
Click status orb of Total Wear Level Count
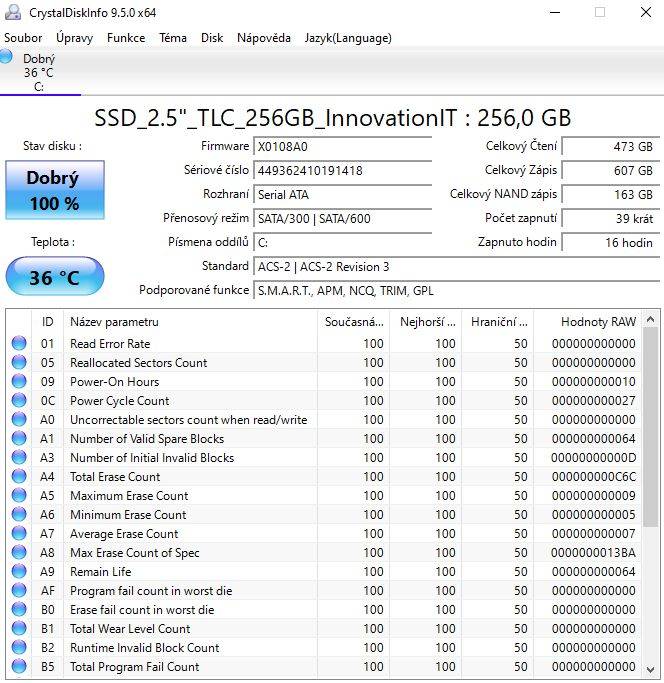coord(19,629)
